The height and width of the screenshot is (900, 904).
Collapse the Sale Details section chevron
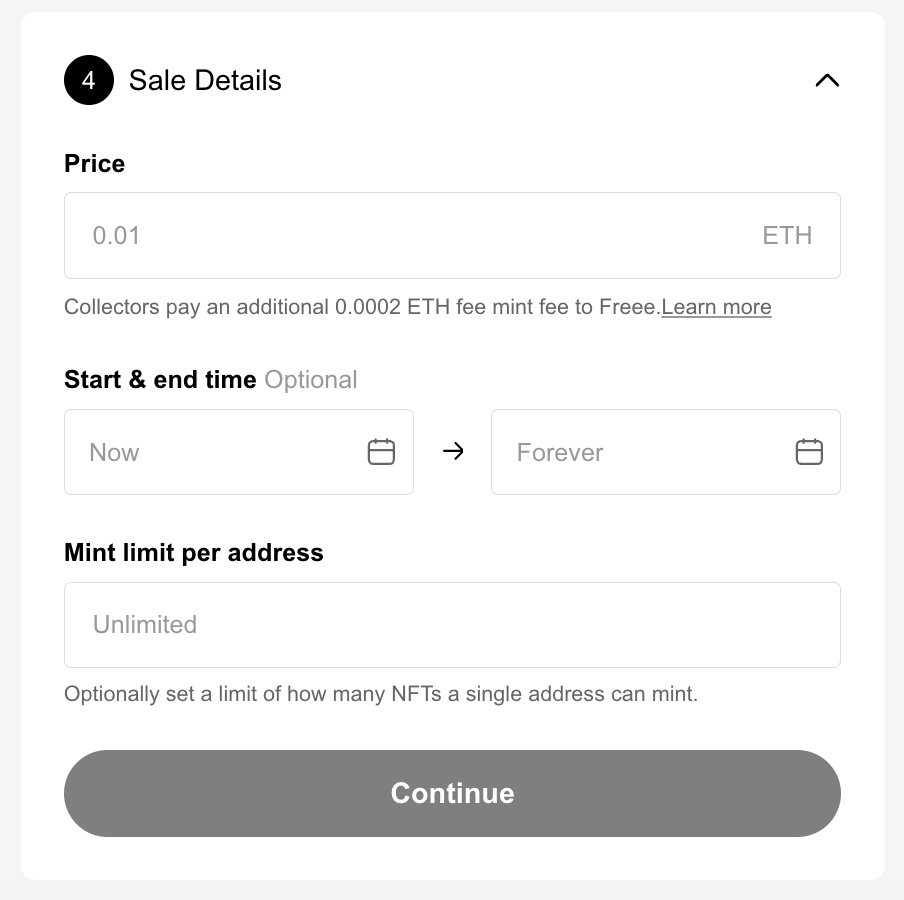[x=827, y=80]
